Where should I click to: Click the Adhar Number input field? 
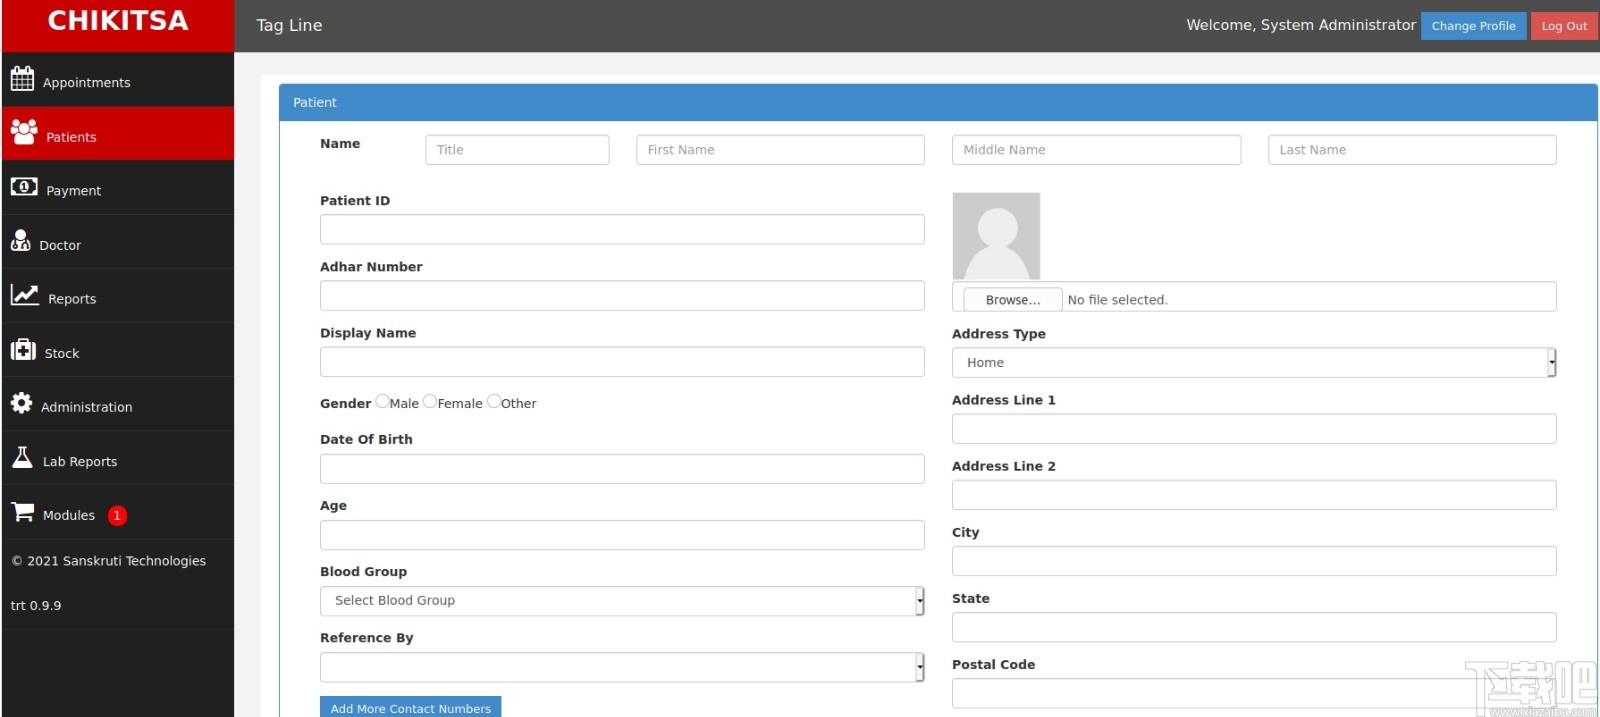pos(622,295)
